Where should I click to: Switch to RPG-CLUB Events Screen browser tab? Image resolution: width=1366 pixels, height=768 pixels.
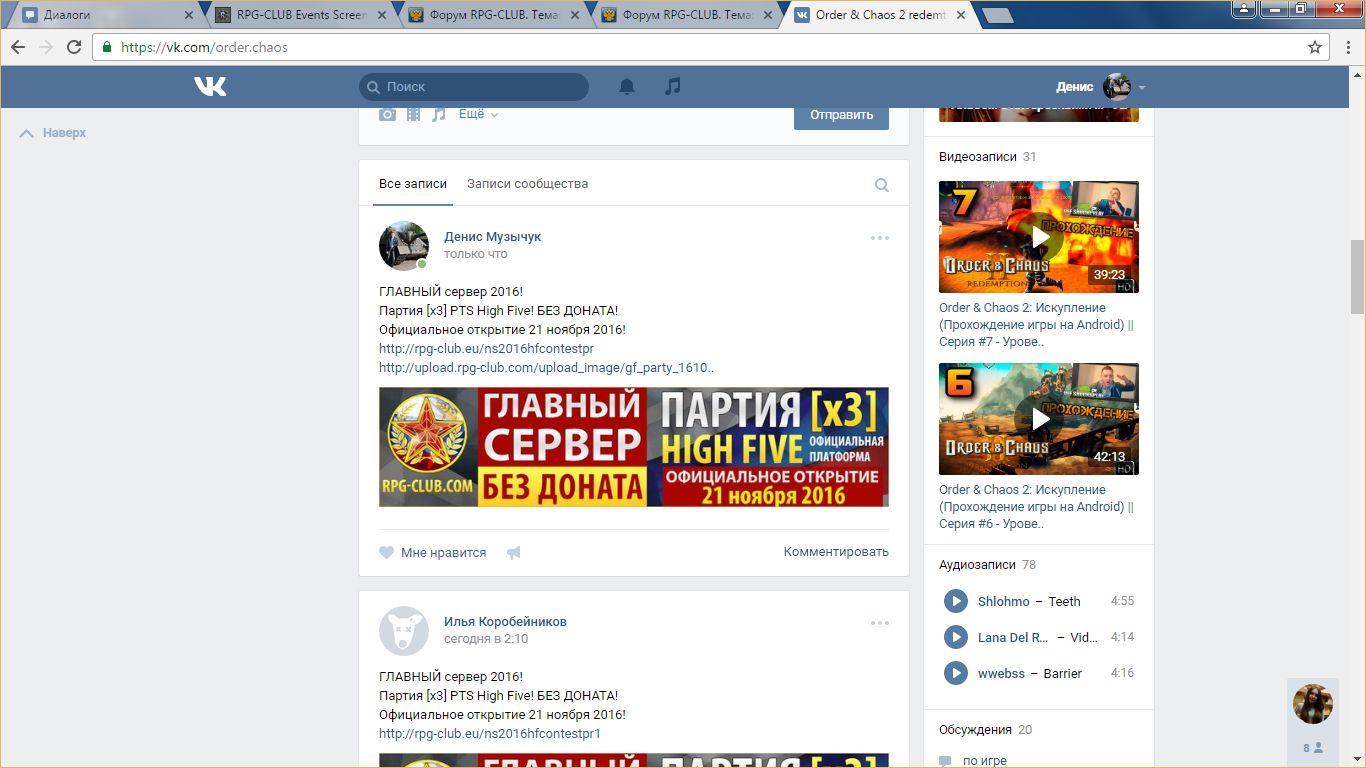(300, 15)
